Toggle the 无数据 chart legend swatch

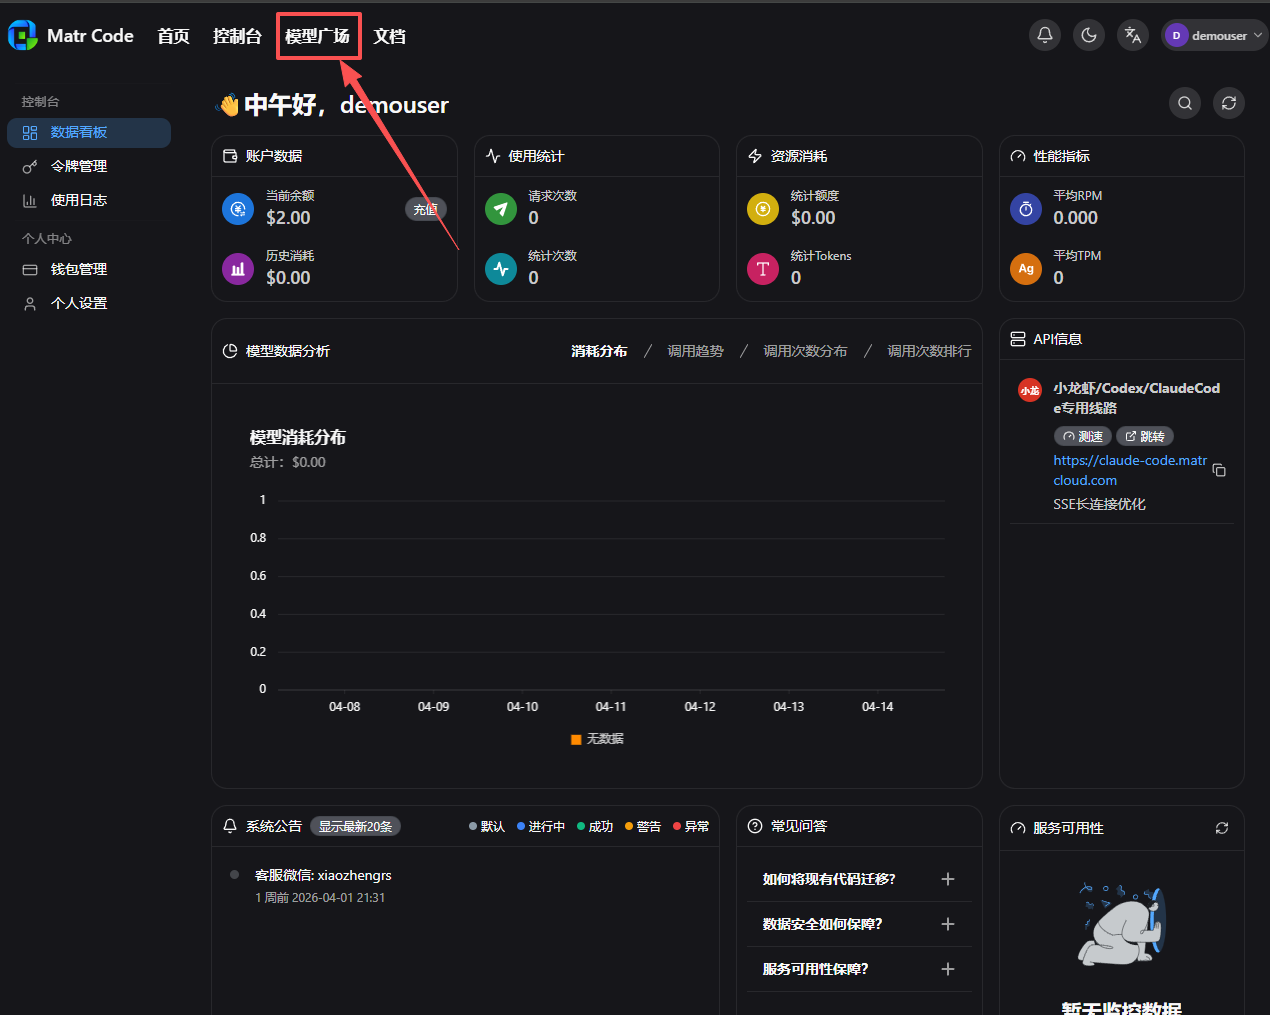tap(576, 739)
